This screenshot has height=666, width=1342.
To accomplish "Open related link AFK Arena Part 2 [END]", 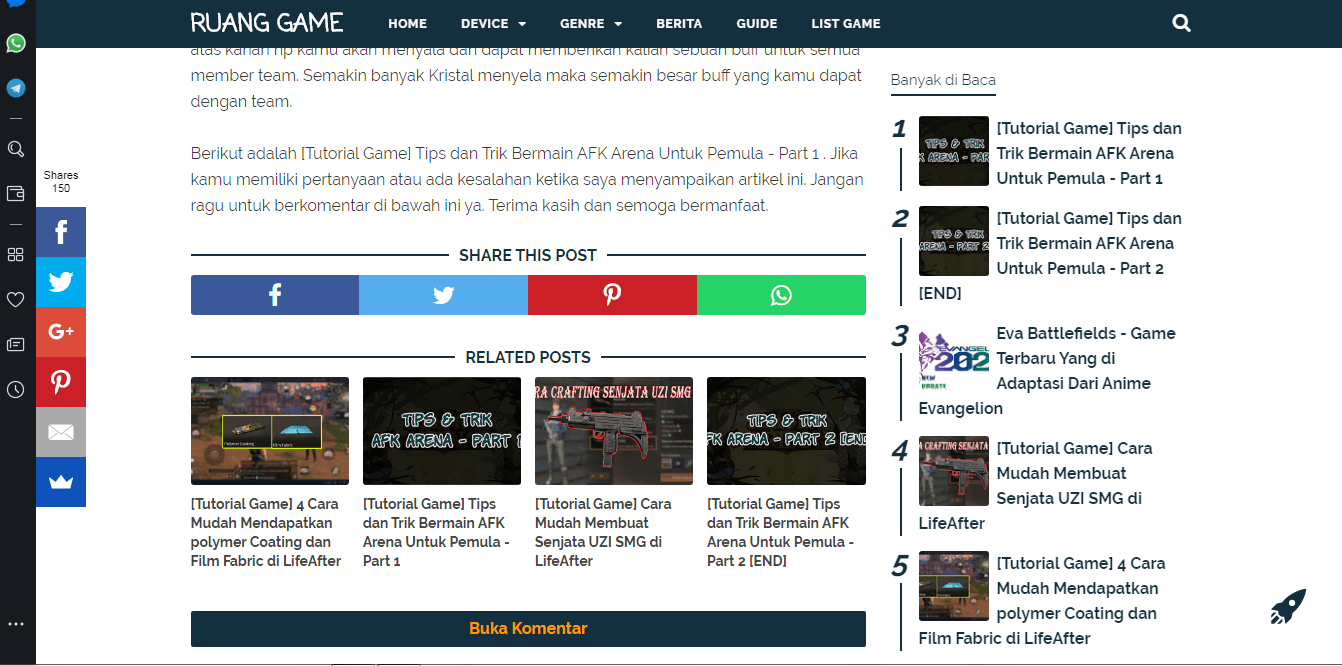I will [x=780, y=532].
